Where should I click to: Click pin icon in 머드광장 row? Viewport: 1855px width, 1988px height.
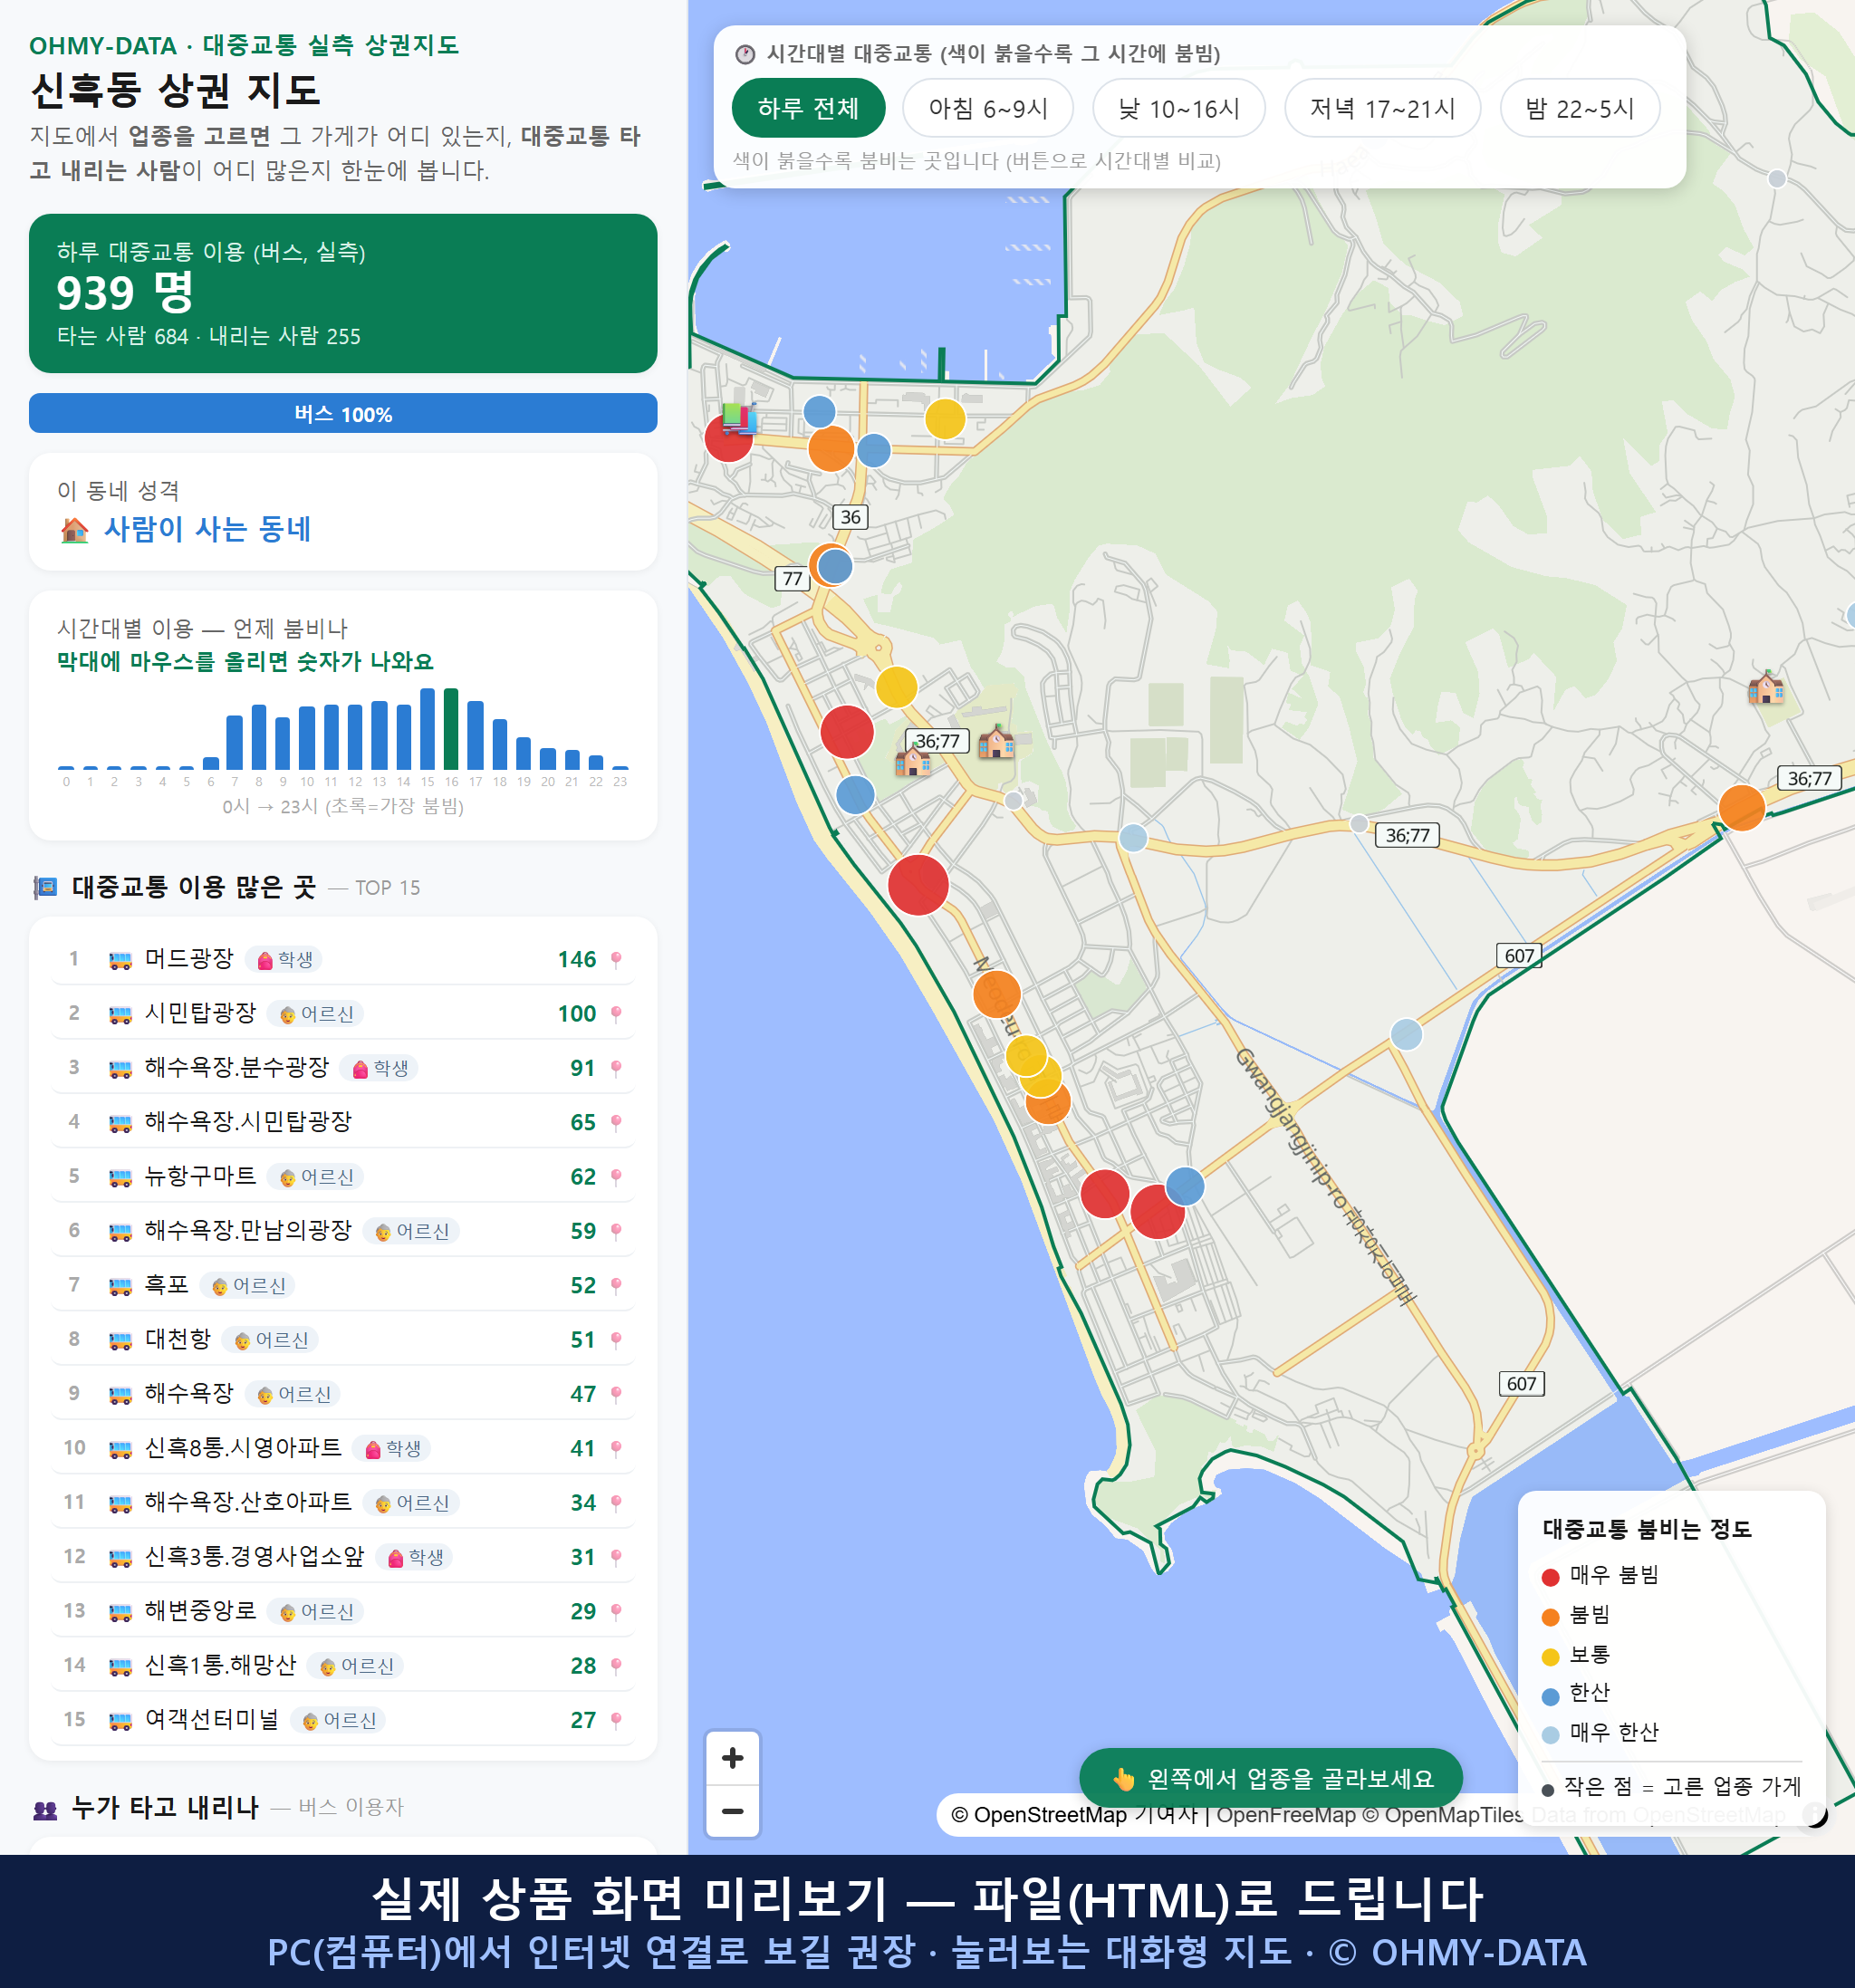tap(616, 959)
